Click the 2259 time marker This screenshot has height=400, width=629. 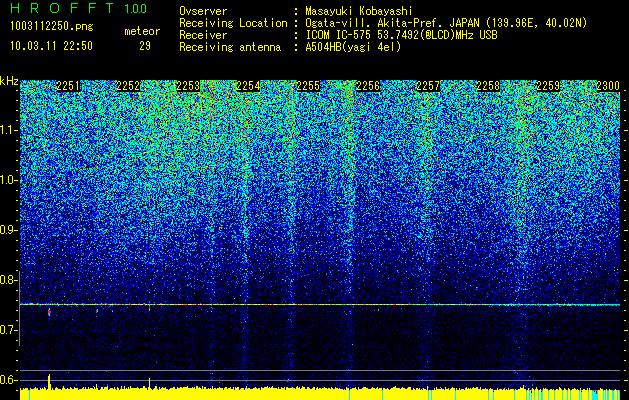[548, 86]
